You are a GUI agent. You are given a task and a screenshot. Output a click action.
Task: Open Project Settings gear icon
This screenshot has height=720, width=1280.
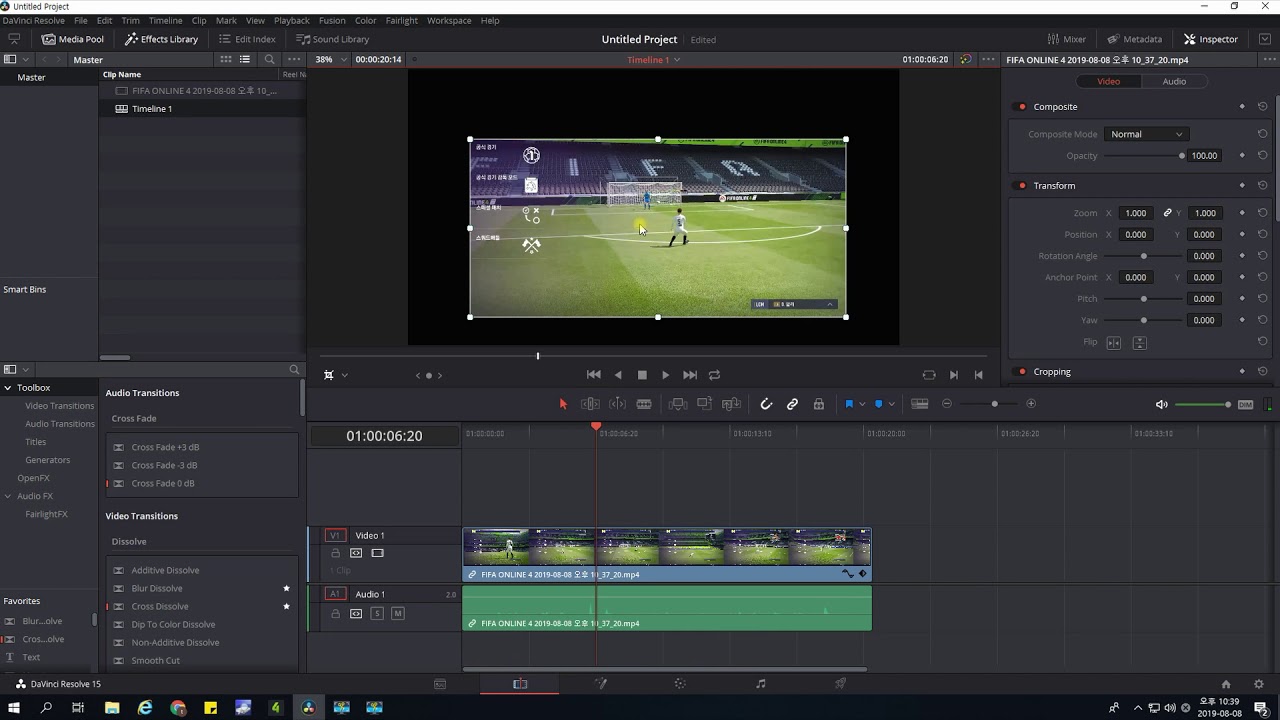[1259, 684]
